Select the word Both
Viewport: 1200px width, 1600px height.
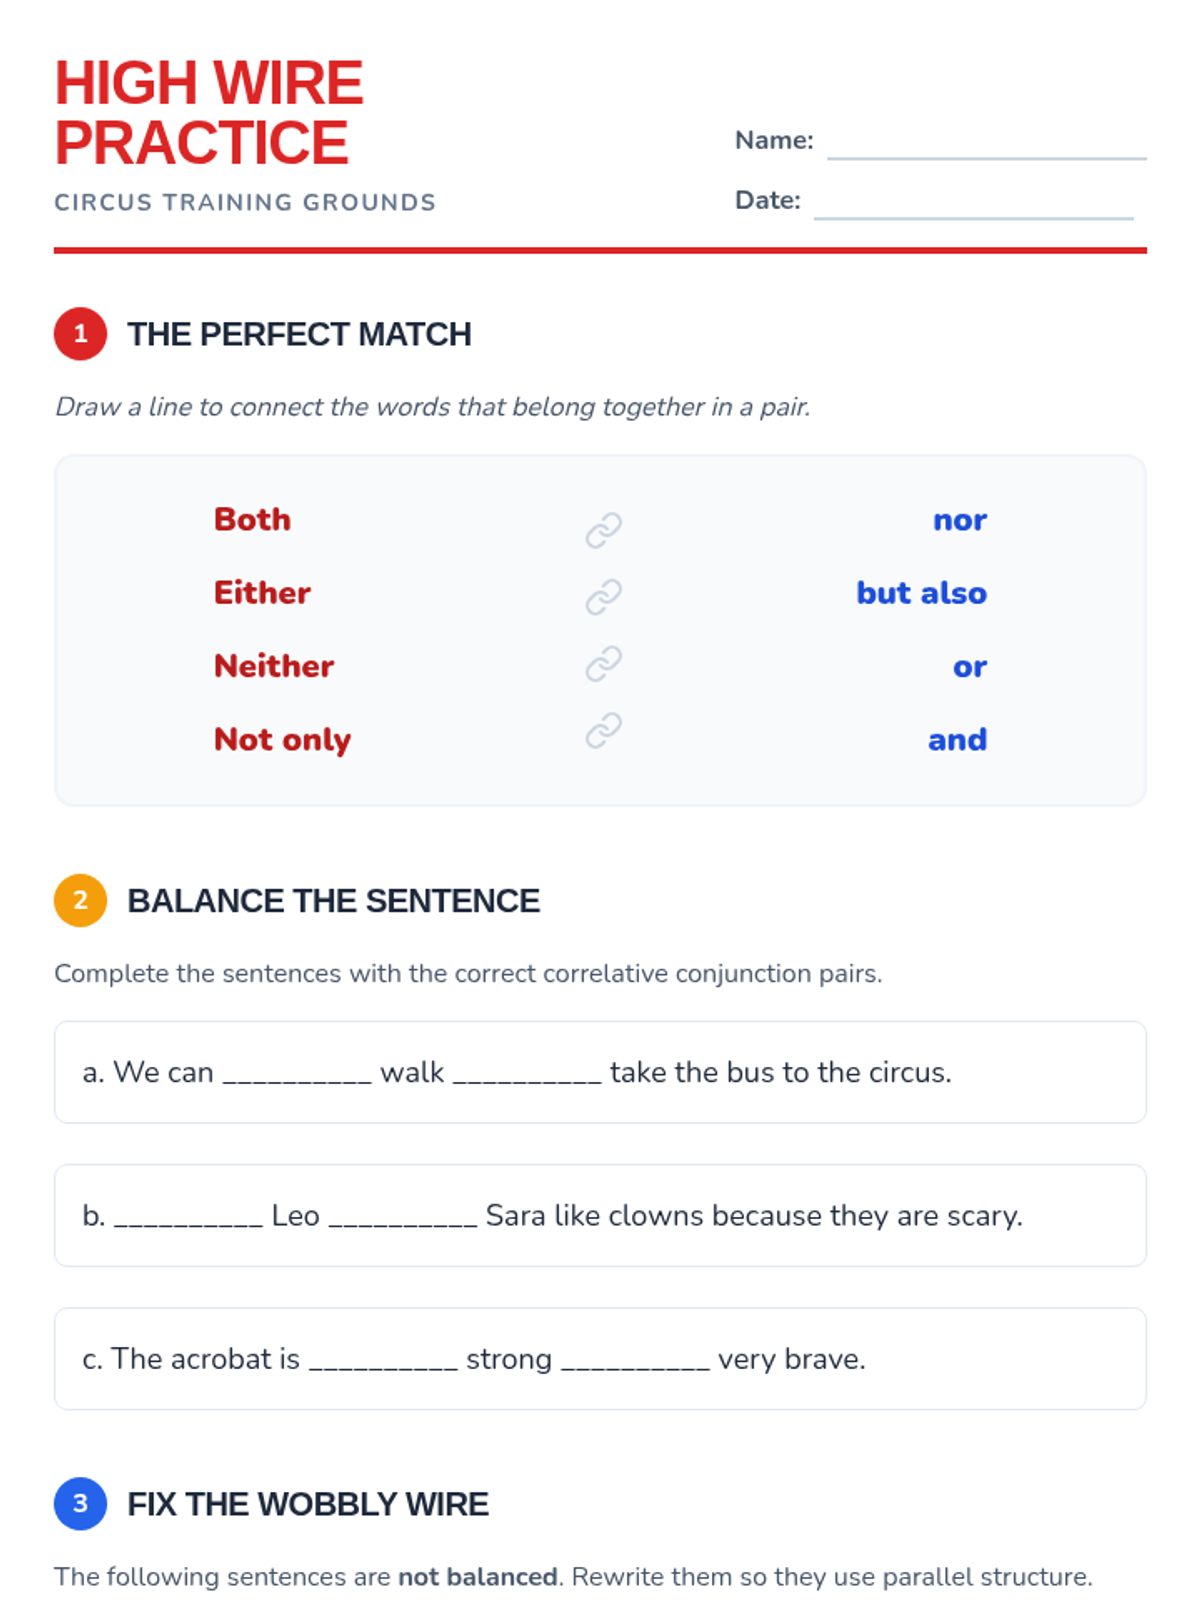tap(252, 520)
